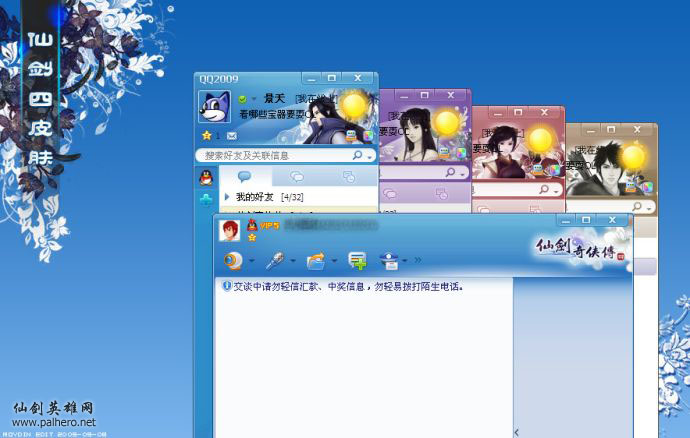Screen dimensions: 690x438
Task: Click the sun weather icon in brown window
Action: (633, 158)
